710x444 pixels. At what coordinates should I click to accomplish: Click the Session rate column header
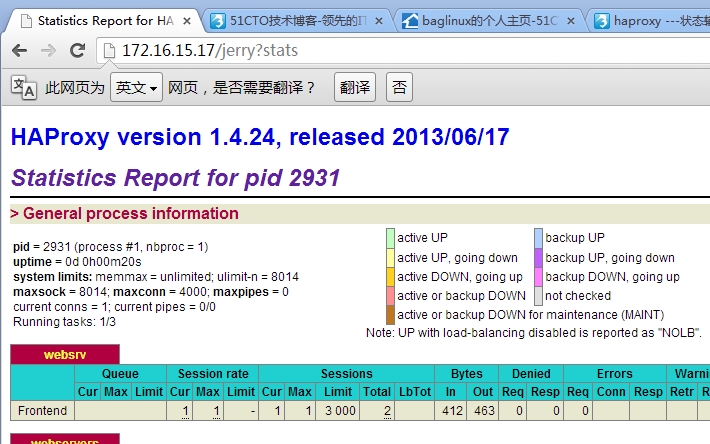tap(213, 373)
